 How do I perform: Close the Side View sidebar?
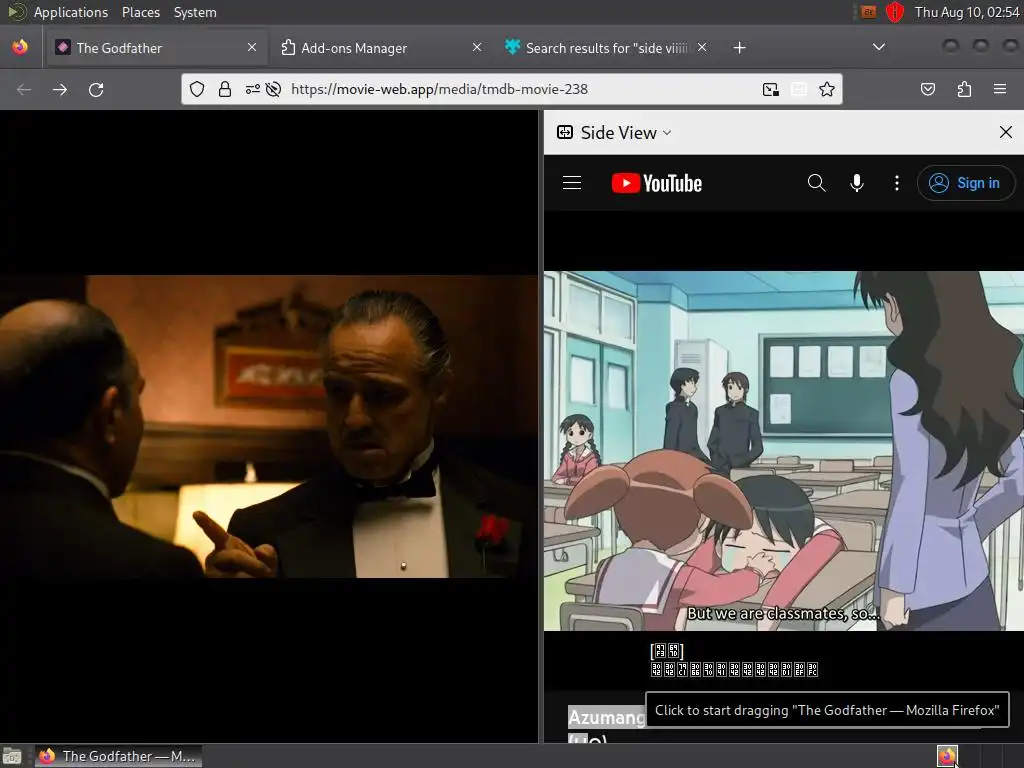[x=1006, y=133]
